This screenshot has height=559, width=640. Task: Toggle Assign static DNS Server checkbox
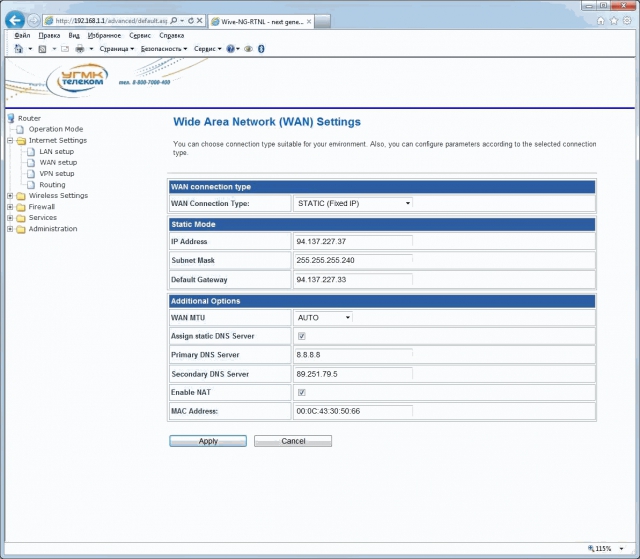pos(301,336)
